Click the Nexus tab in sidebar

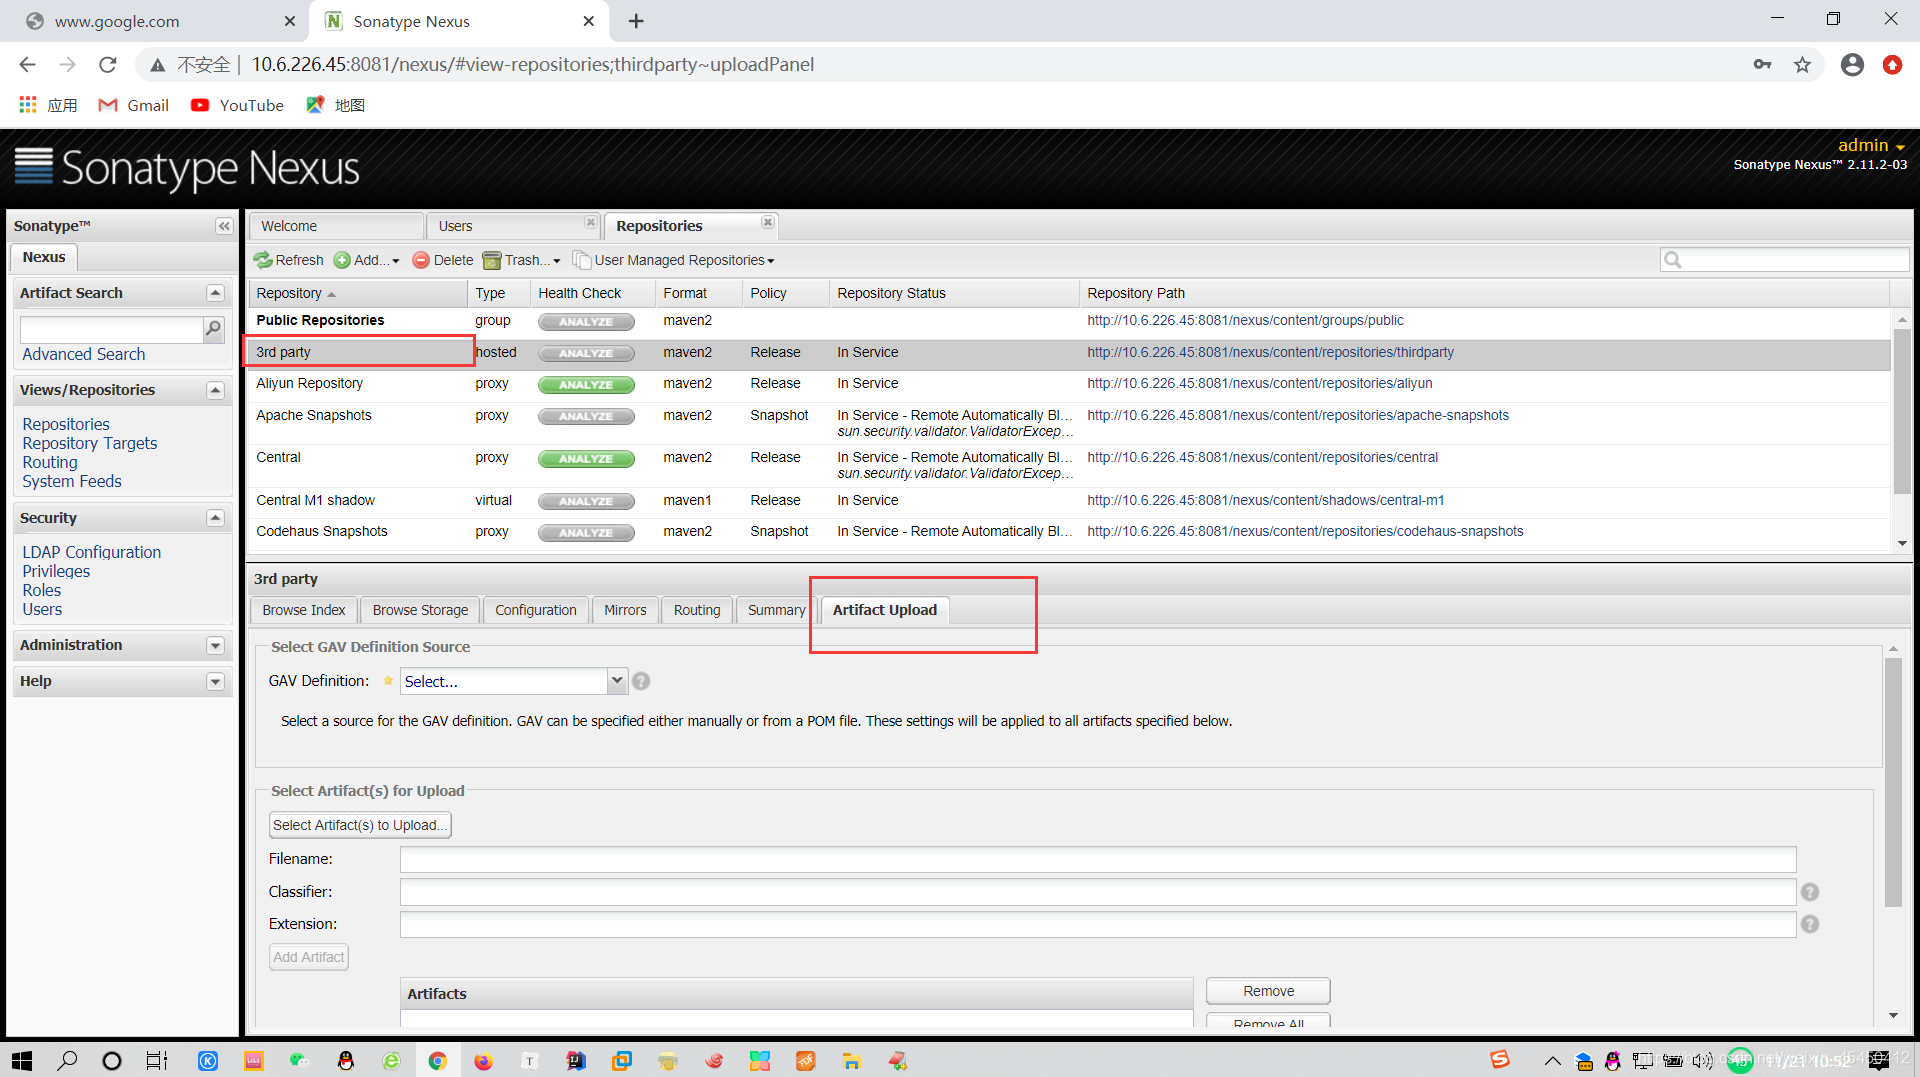[x=44, y=257]
